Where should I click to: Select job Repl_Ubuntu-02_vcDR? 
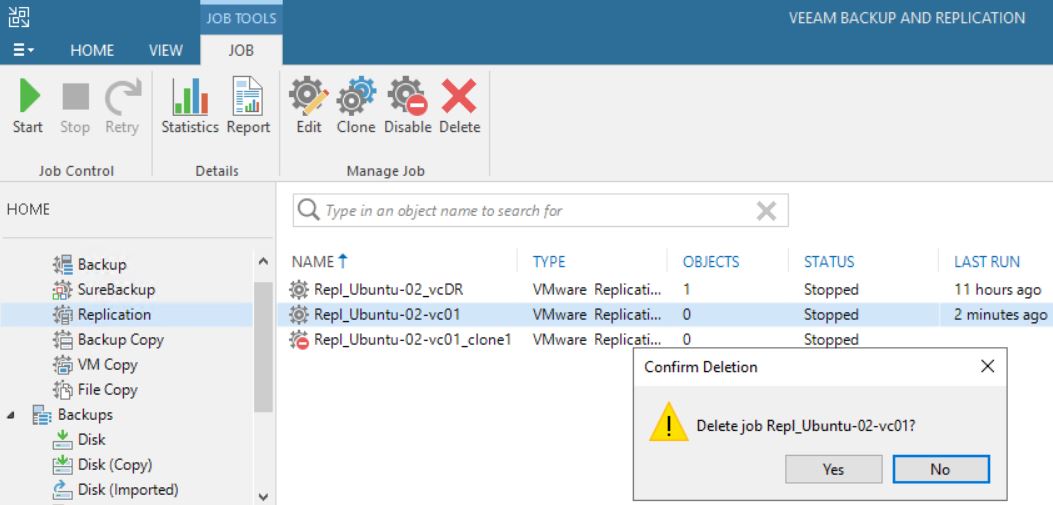388,290
